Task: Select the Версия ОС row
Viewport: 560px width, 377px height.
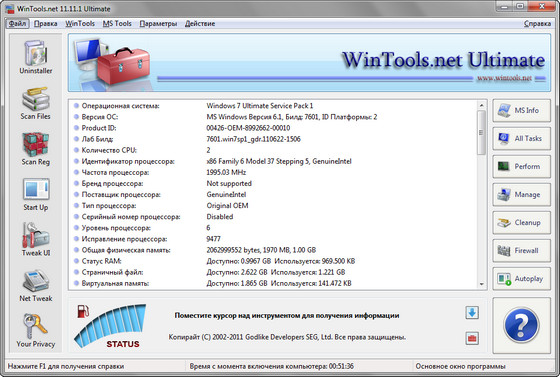Action: (x=274, y=117)
